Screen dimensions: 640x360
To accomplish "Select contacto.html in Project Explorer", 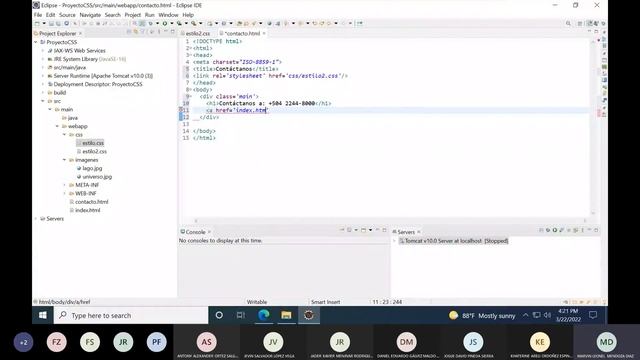I will 91,202.
